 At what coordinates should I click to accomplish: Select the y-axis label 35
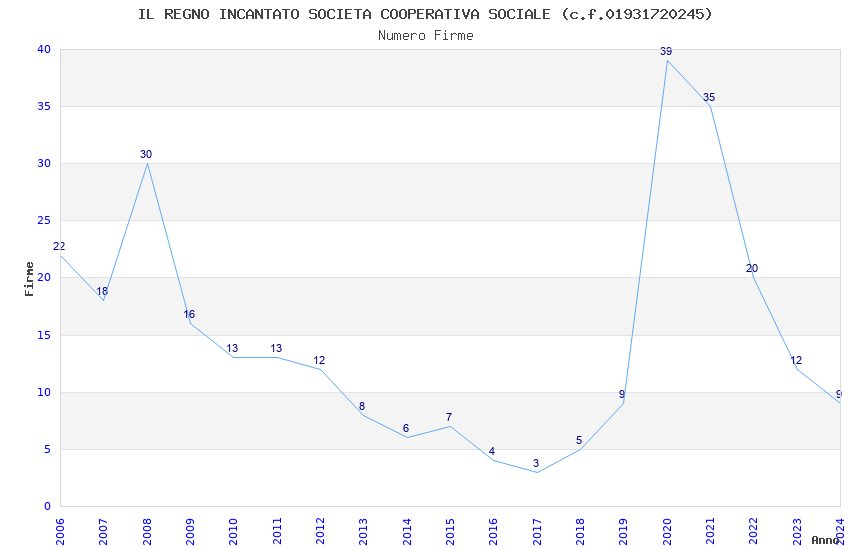click(x=44, y=106)
